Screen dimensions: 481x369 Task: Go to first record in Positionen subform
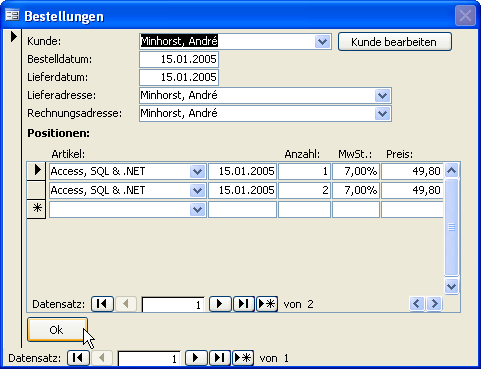(102, 304)
